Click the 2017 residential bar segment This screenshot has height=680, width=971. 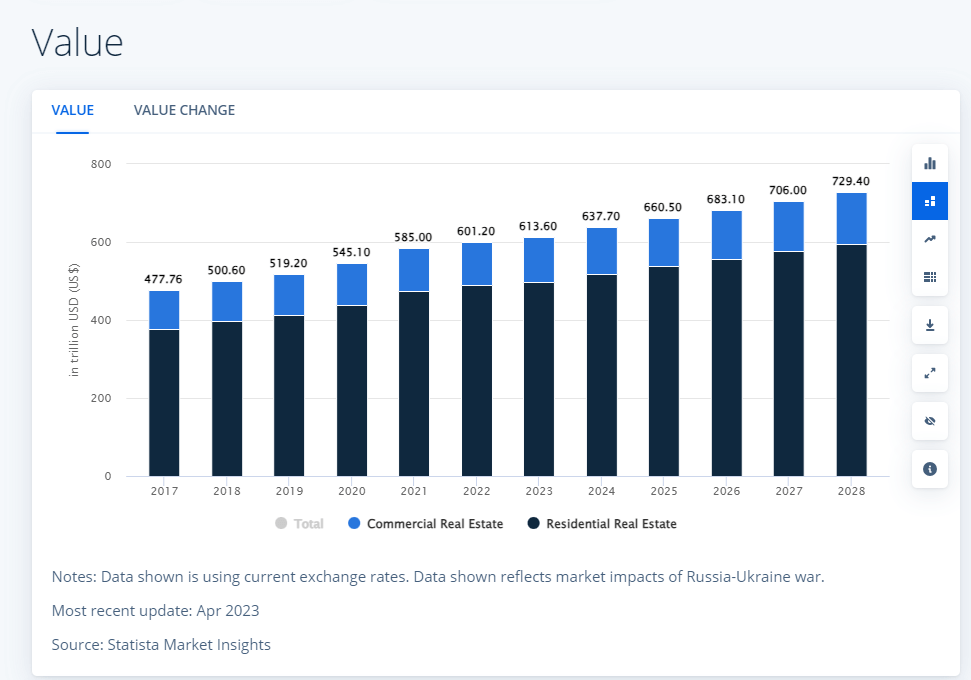pyautogui.click(x=164, y=403)
